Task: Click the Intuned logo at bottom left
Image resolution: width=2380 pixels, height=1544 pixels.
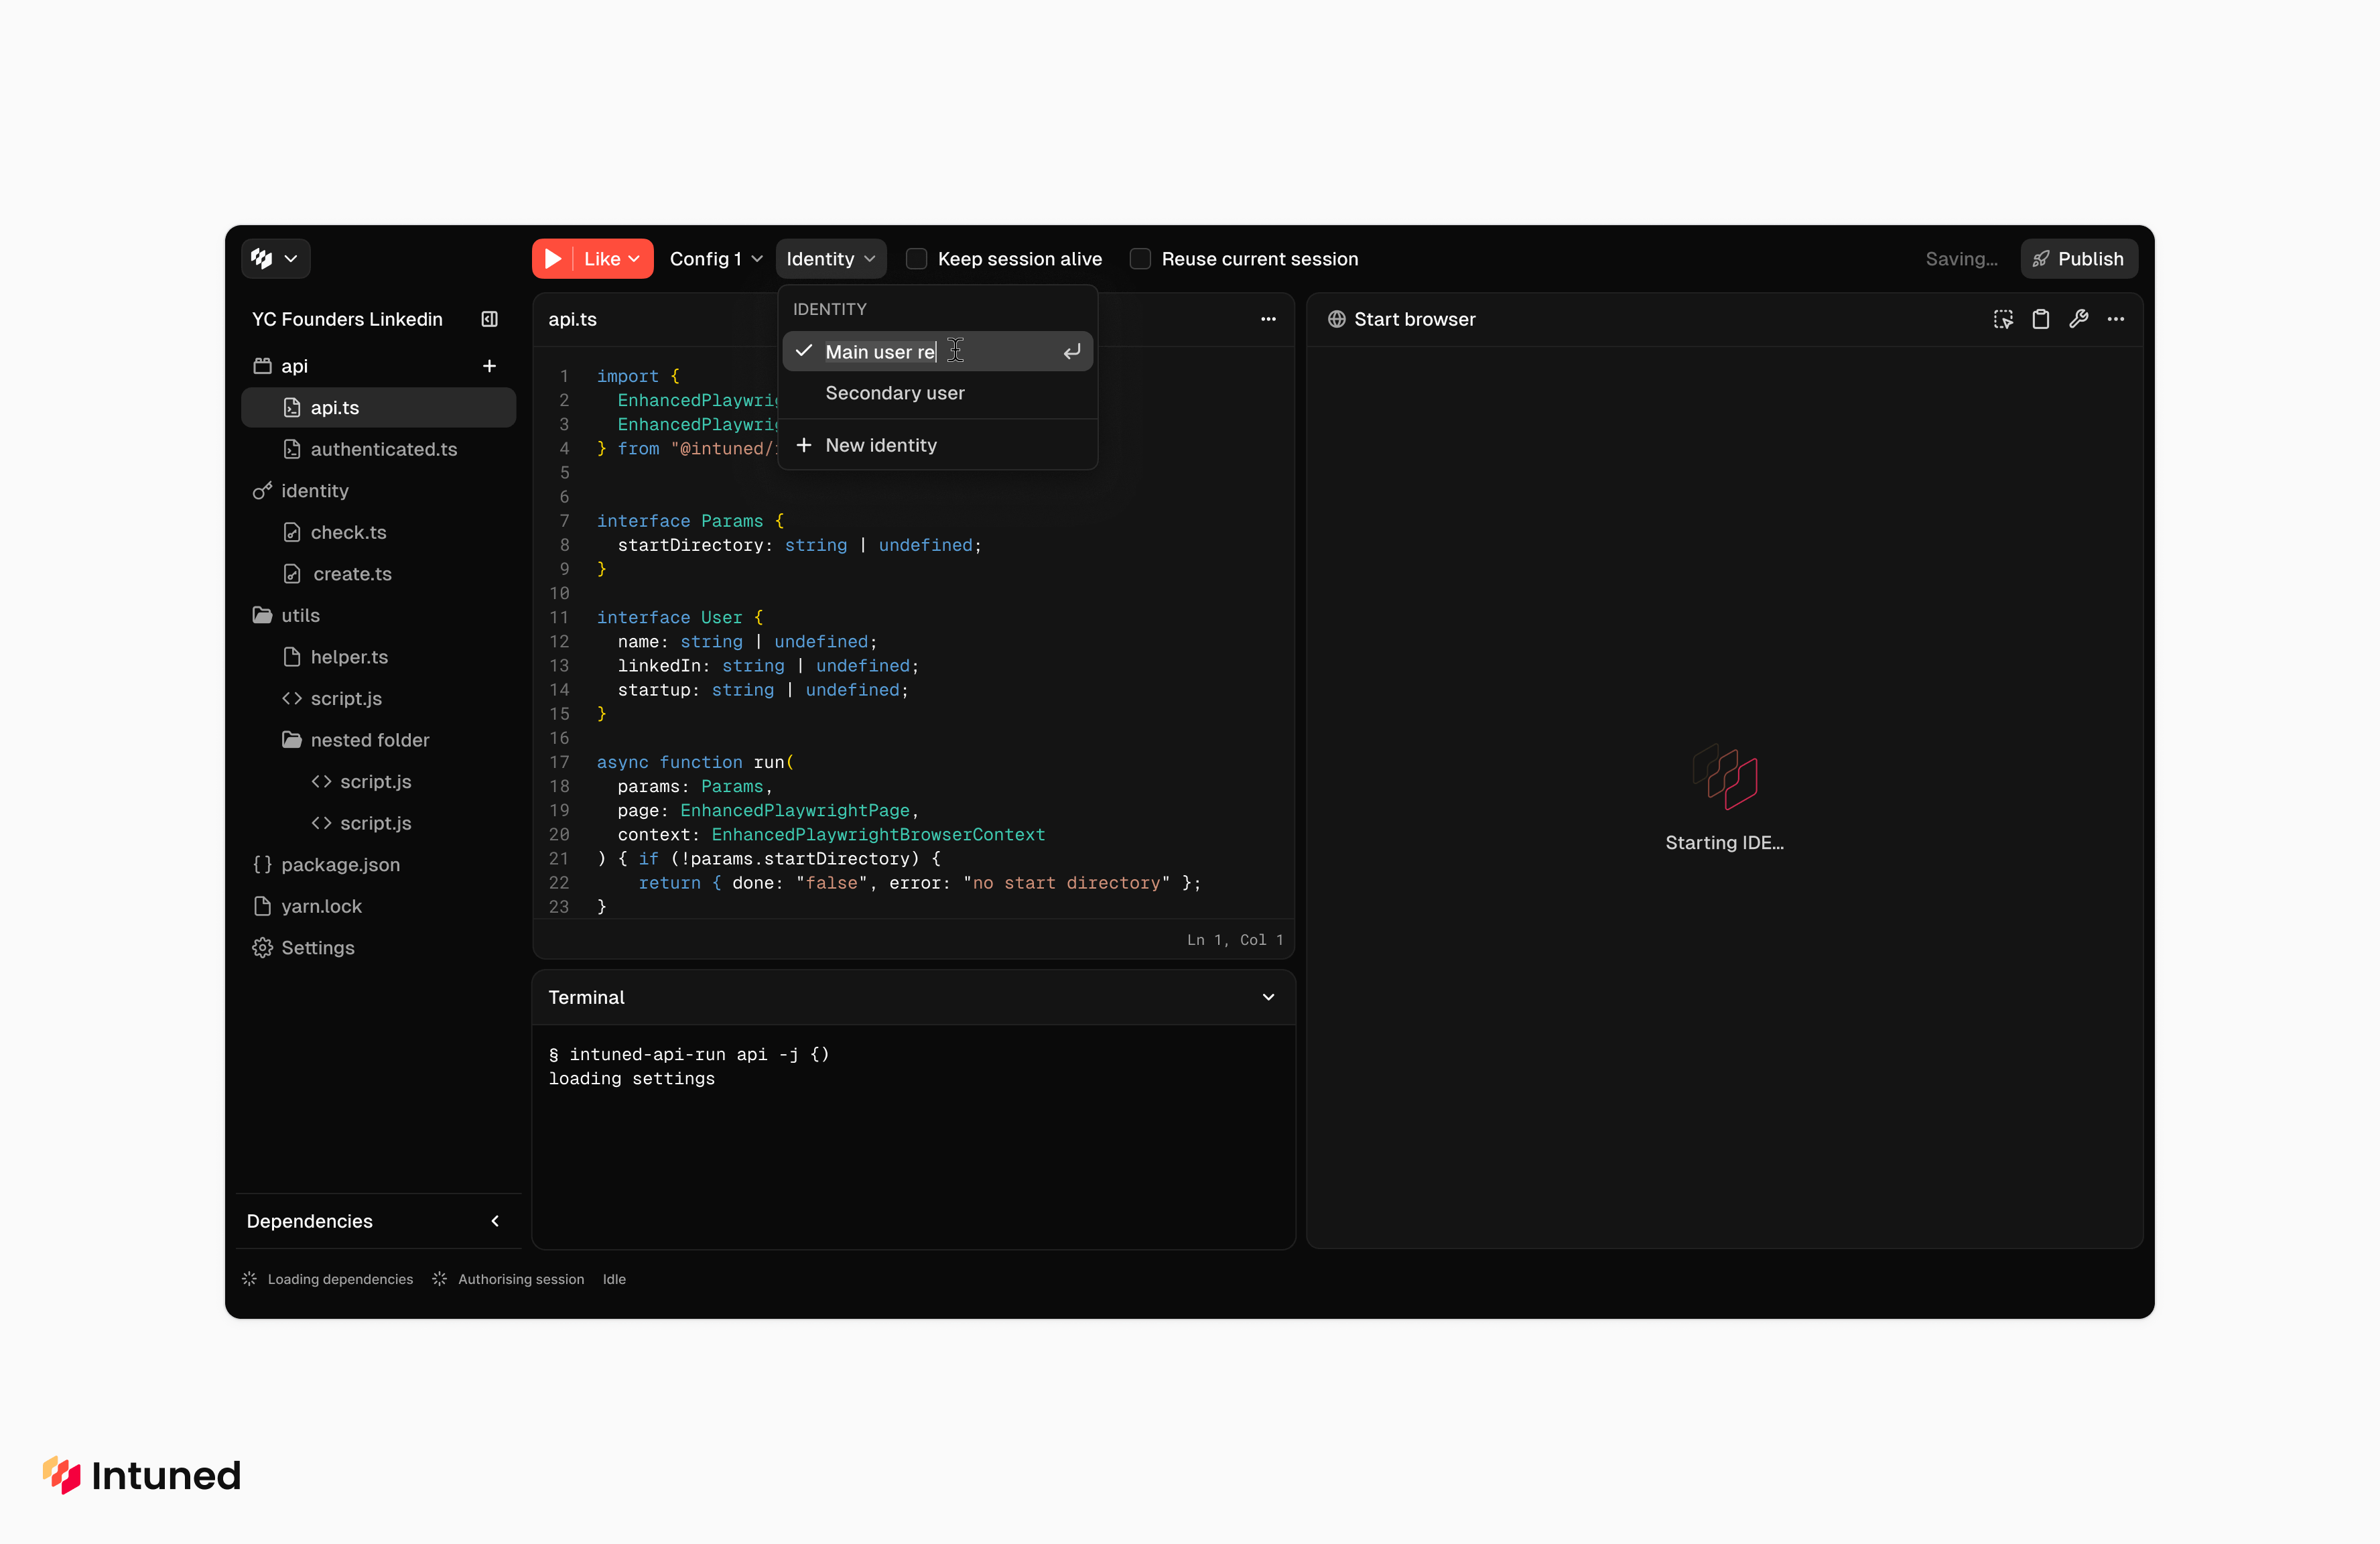Action: 141,1475
